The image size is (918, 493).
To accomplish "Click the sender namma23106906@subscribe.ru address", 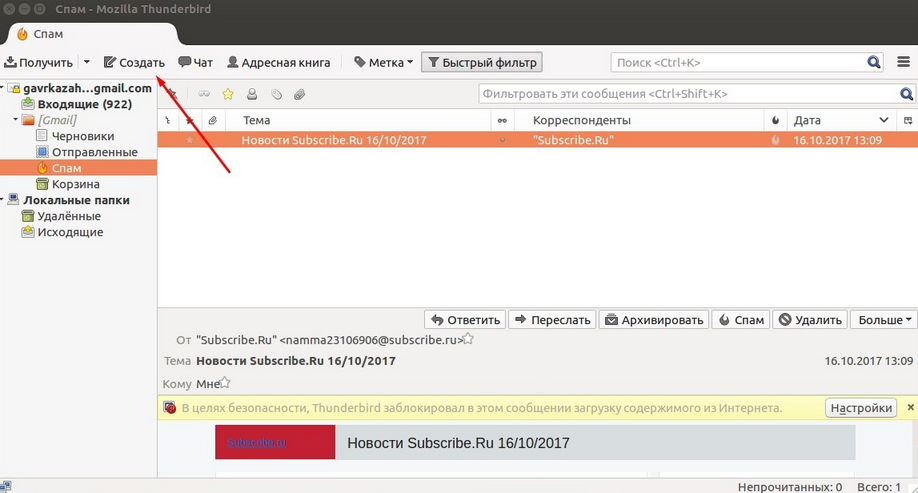I will (x=371, y=340).
